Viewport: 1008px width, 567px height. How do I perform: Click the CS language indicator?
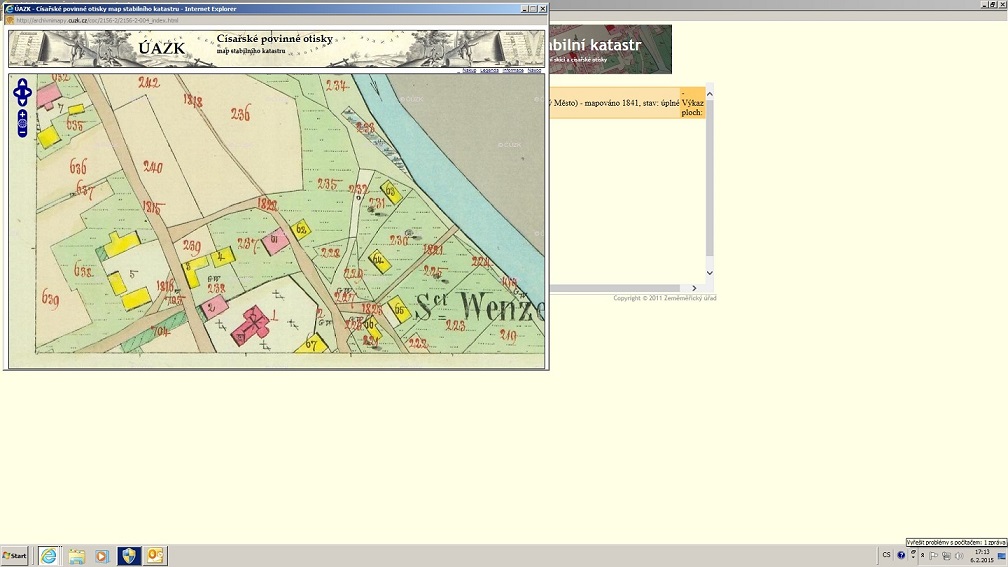[x=886, y=555]
